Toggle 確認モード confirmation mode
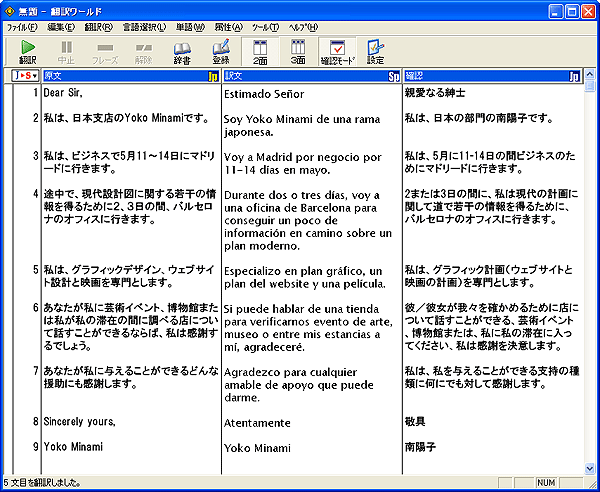The height and width of the screenshot is (492, 600). [x=338, y=52]
